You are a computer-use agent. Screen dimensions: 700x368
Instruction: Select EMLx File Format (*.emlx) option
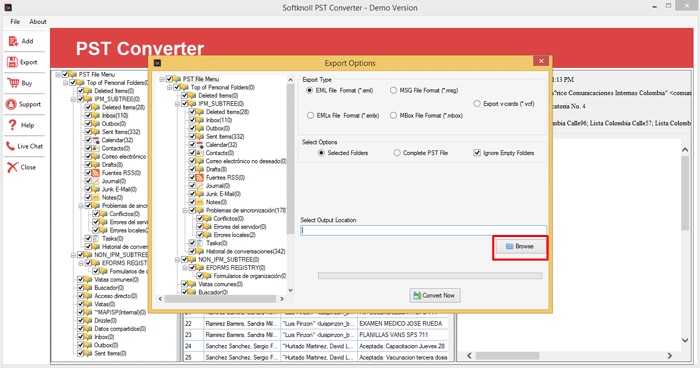[310, 116]
